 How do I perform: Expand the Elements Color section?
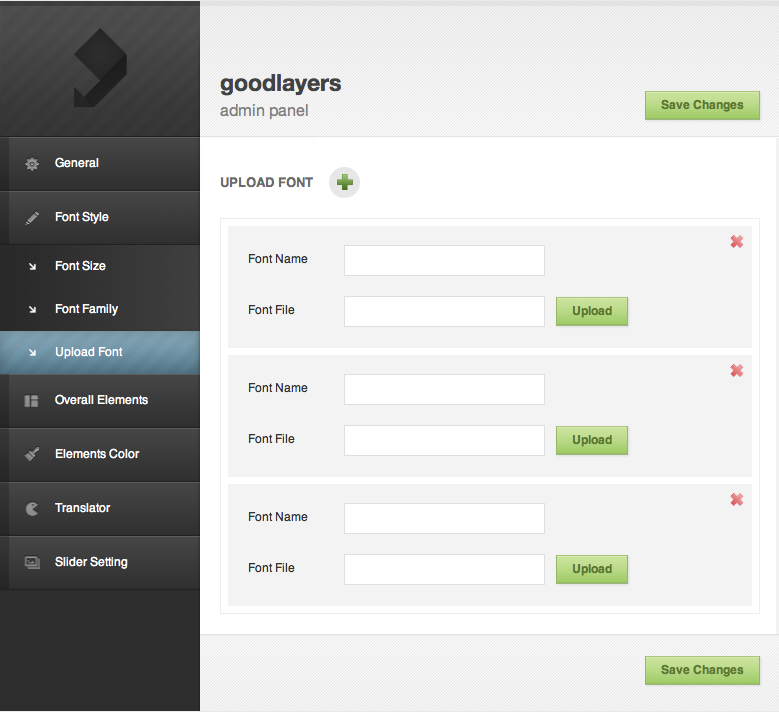[97, 454]
